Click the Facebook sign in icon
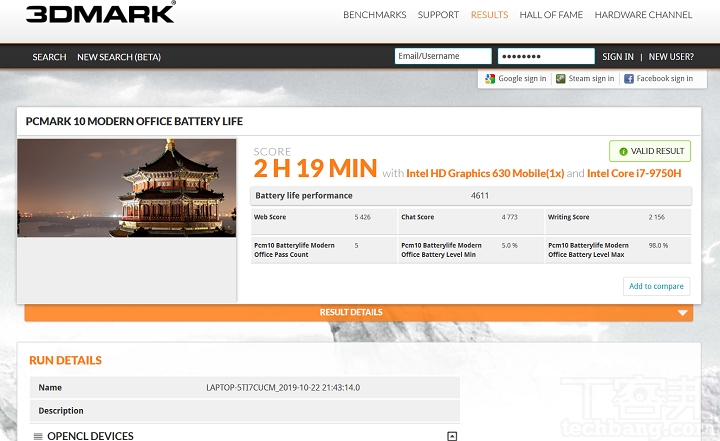This screenshot has width=720, height=441. (x=629, y=79)
